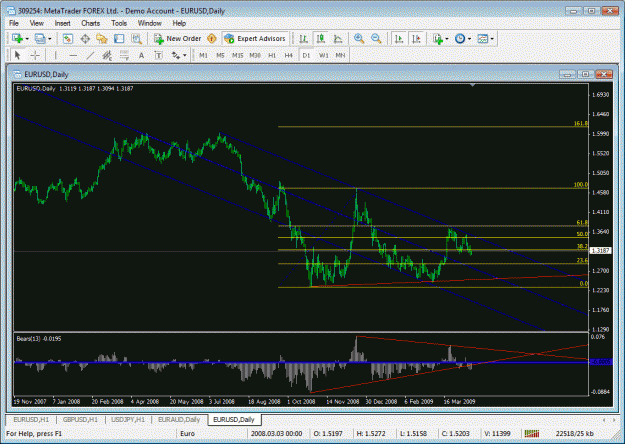Choose the text label tool

click(x=159, y=55)
